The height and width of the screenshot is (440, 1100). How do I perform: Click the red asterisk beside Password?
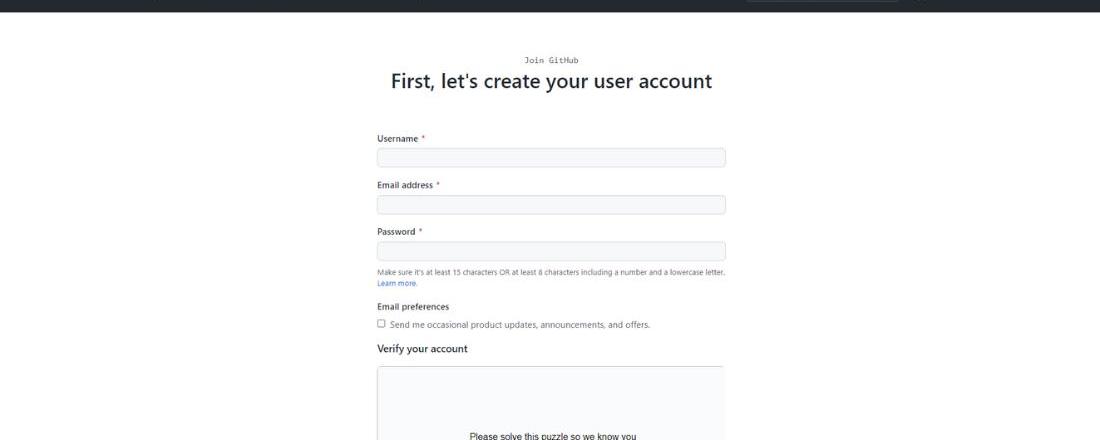point(420,232)
